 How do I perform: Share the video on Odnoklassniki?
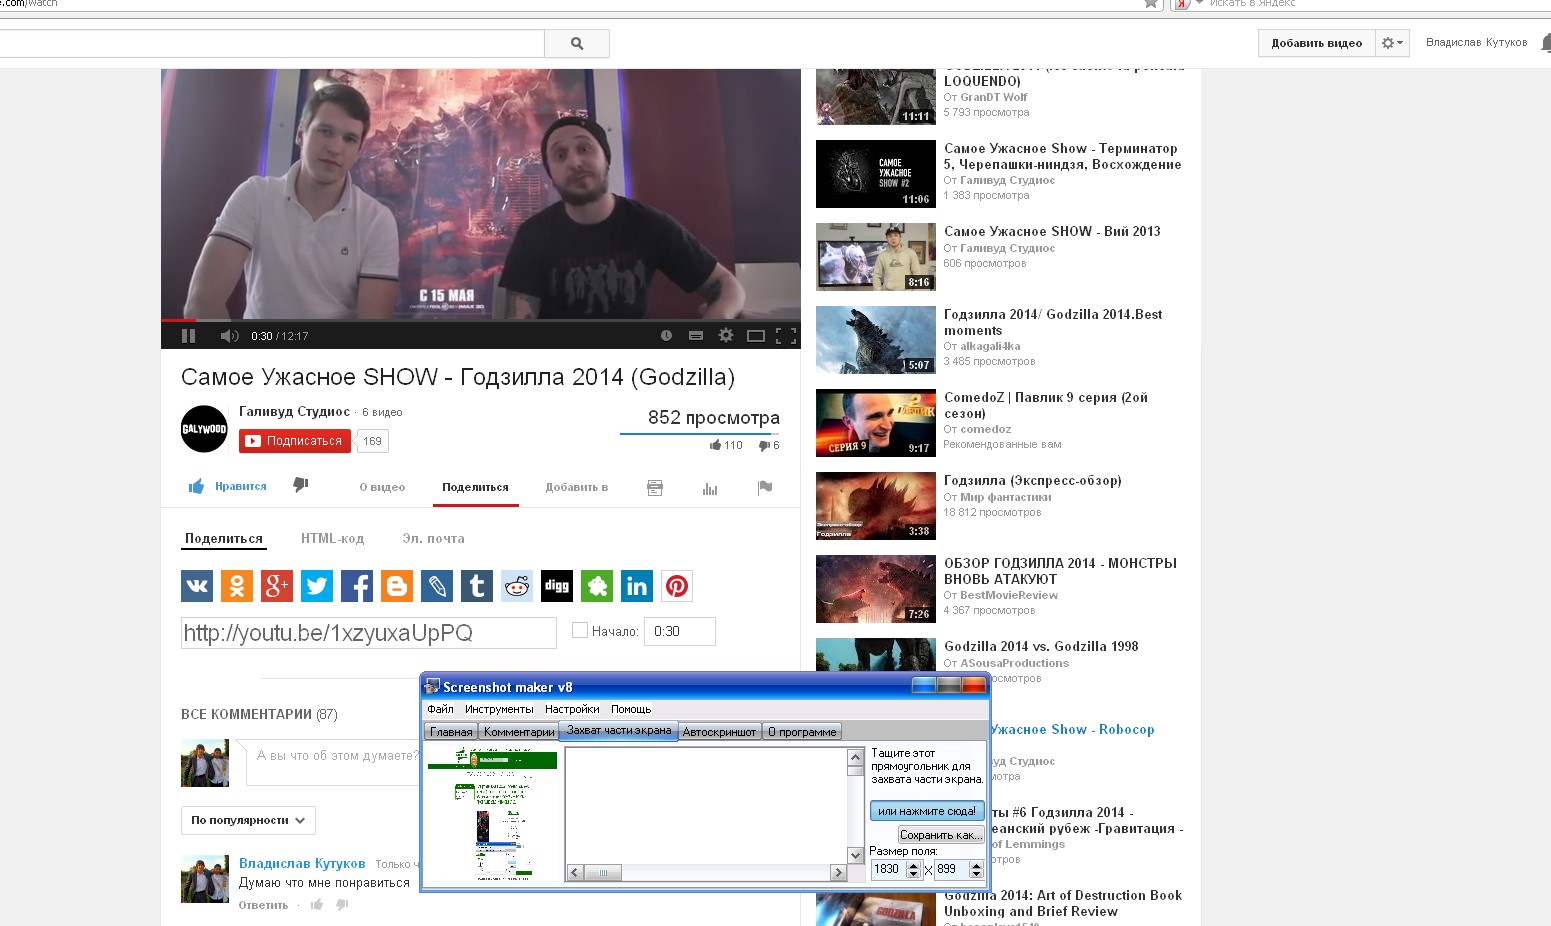[237, 586]
